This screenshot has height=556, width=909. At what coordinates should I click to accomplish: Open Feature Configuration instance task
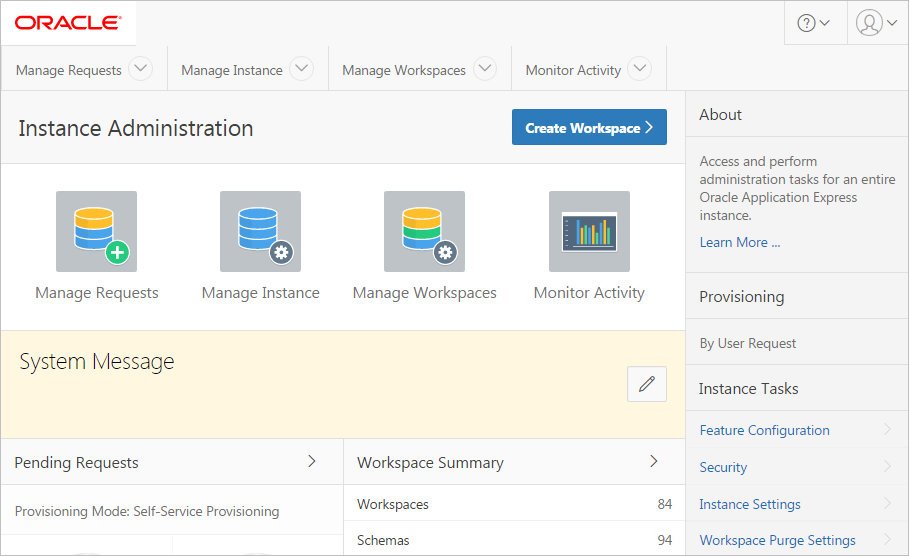(764, 430)
